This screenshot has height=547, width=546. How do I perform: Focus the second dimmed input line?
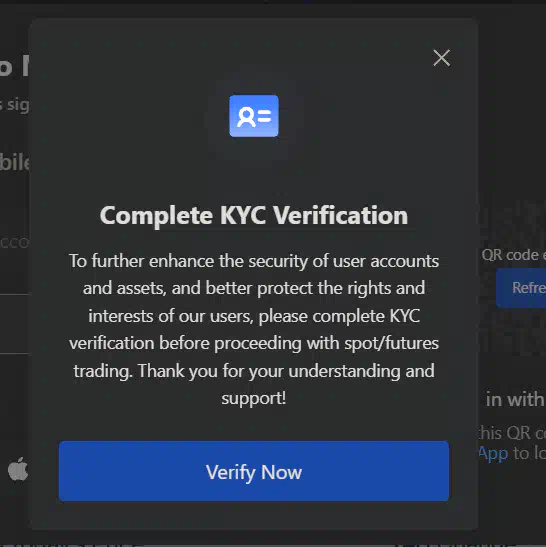15,324
